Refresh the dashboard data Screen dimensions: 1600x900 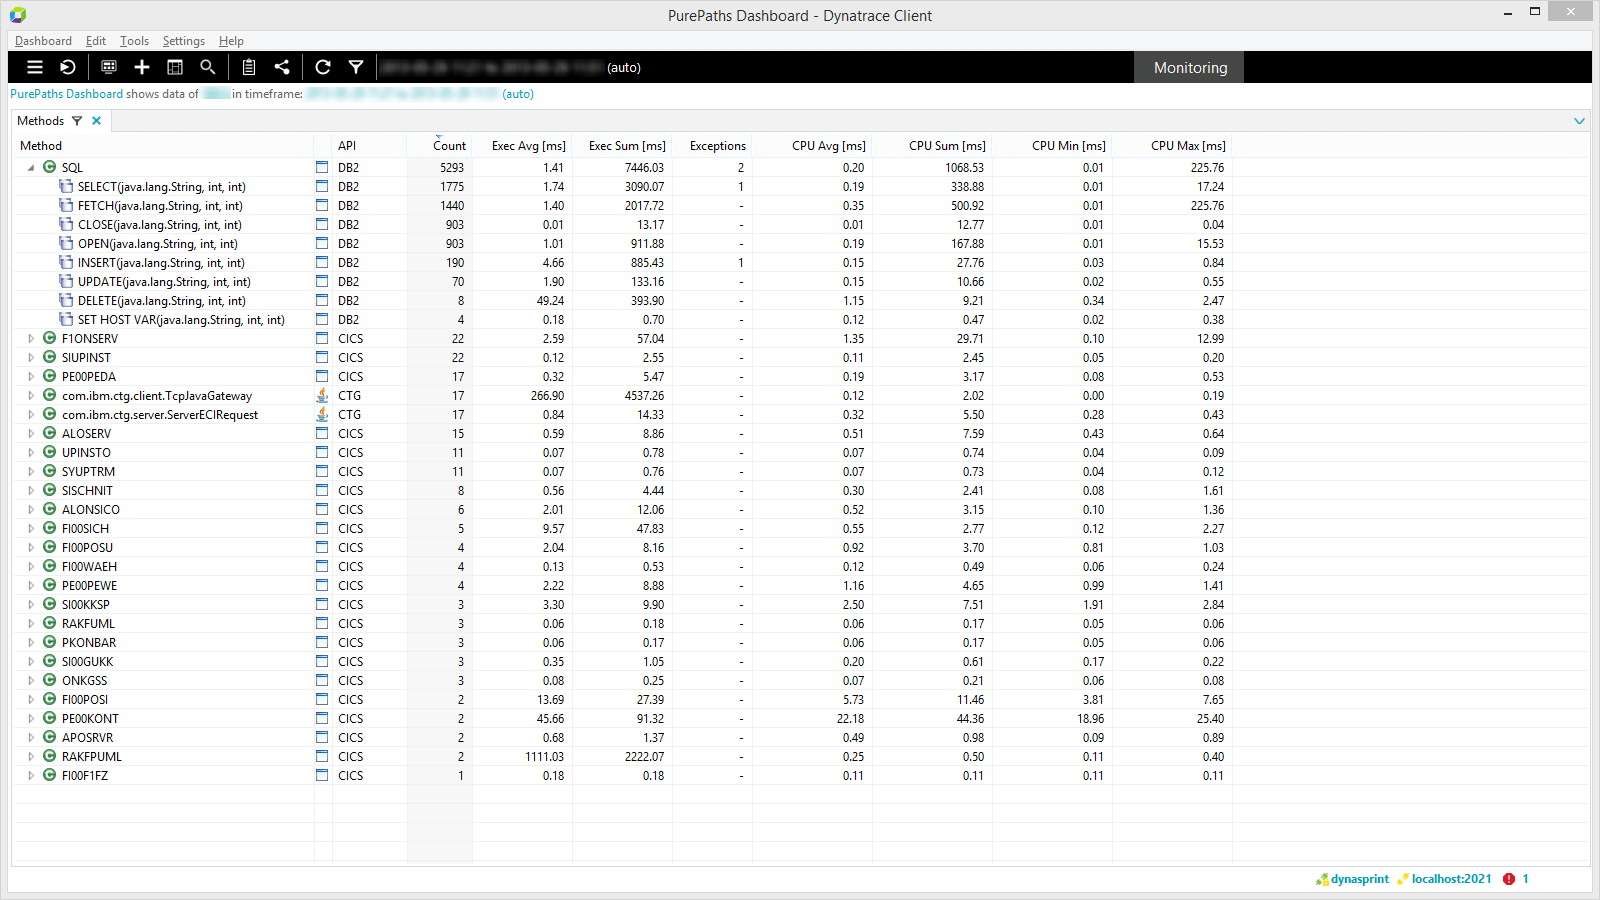(x=322, y=67)
